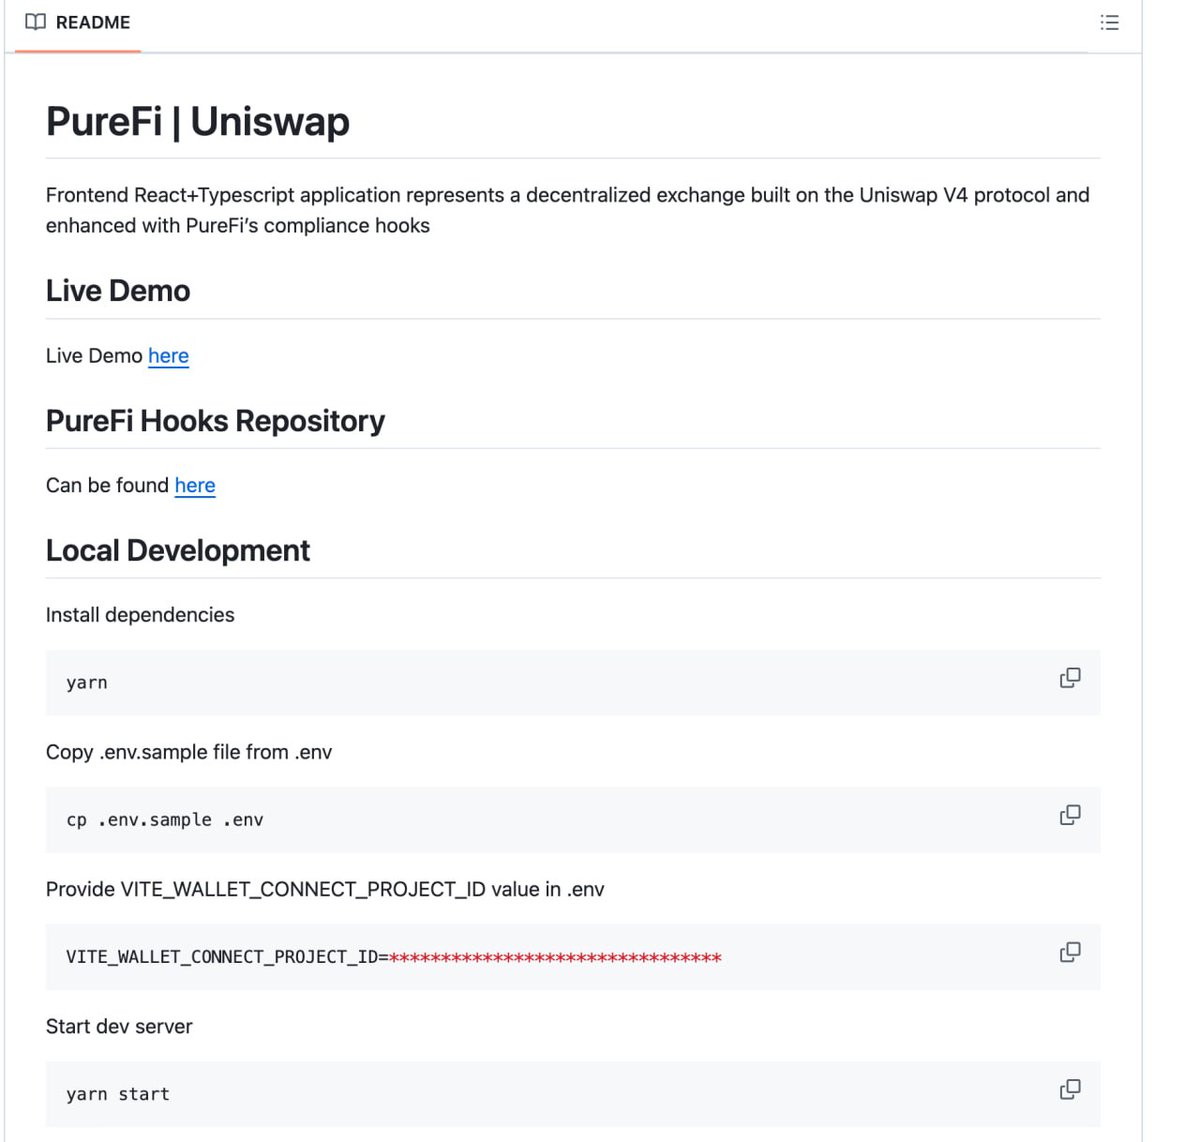1200x1142 pixels.
Task: Copy the 'yarn start' command
Action: pos(1070,1089)
